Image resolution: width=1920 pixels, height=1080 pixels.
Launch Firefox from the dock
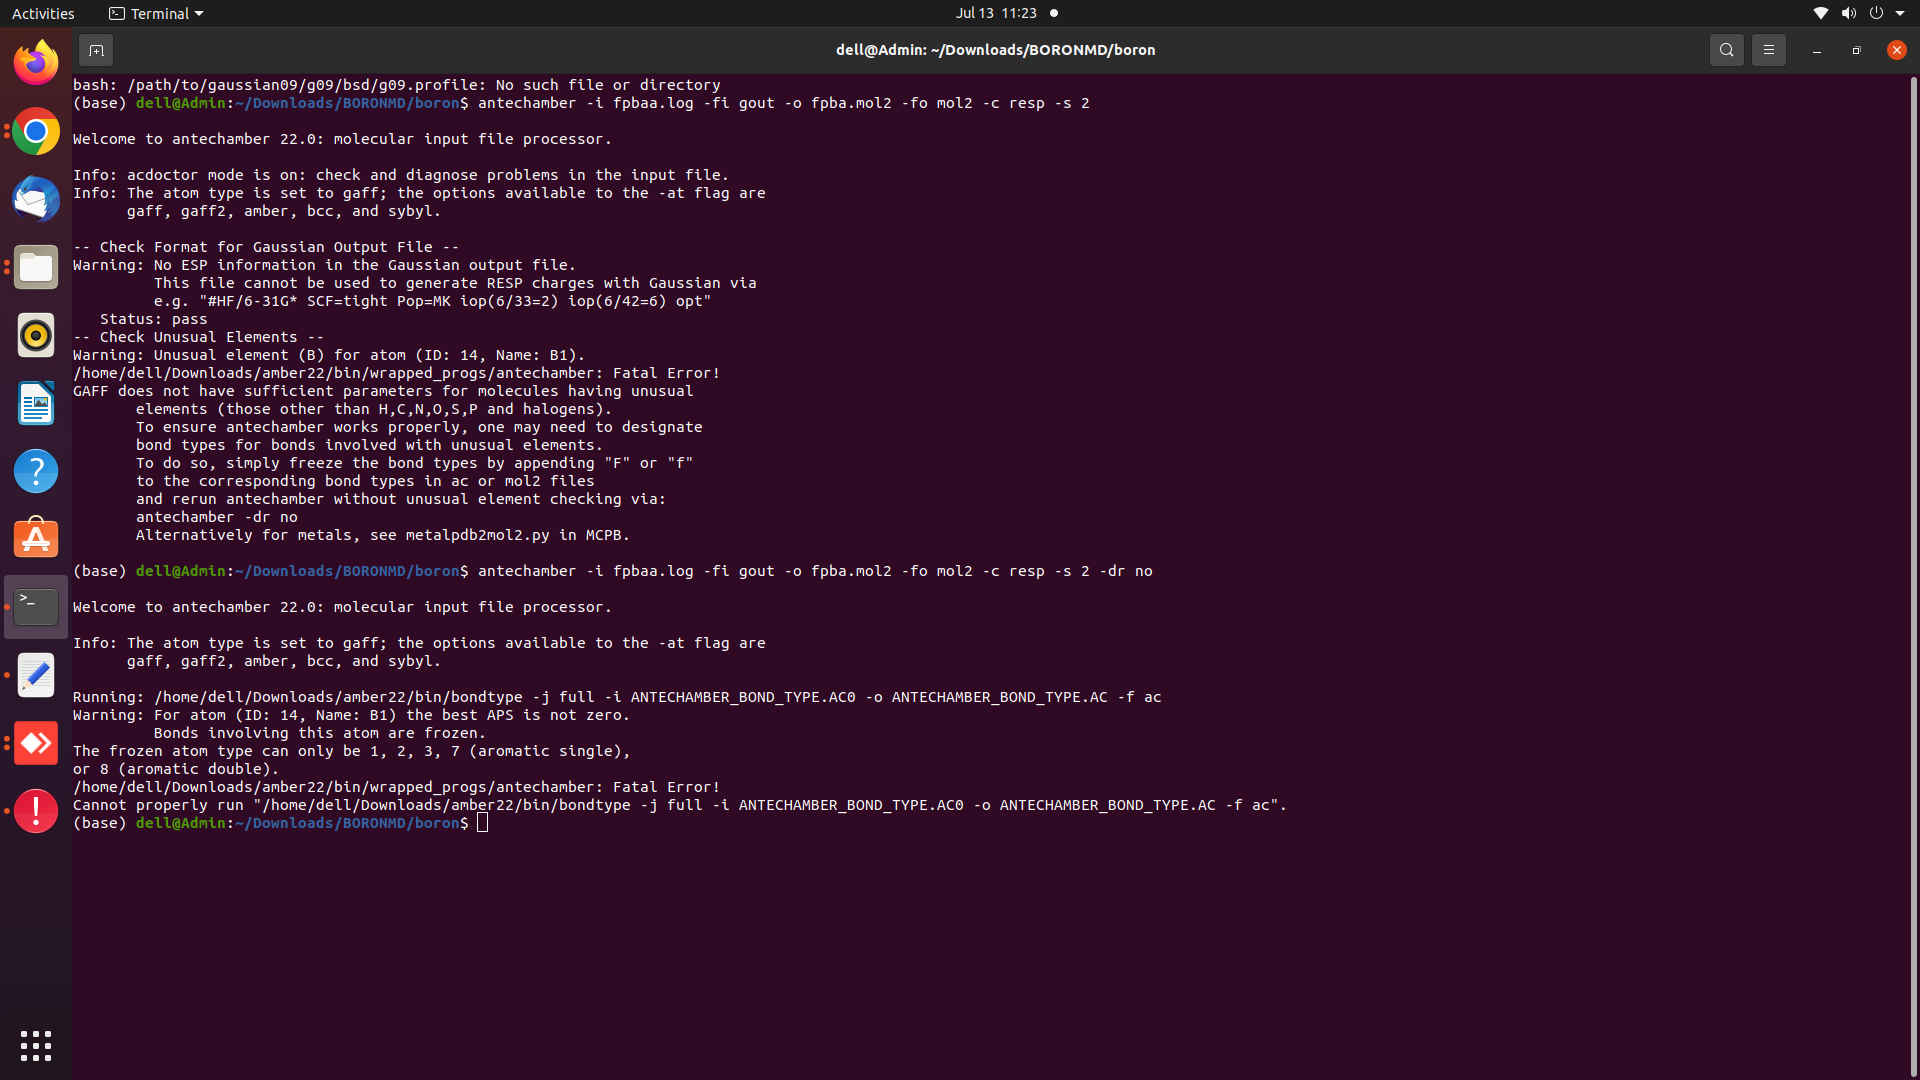tap(36, 63)
